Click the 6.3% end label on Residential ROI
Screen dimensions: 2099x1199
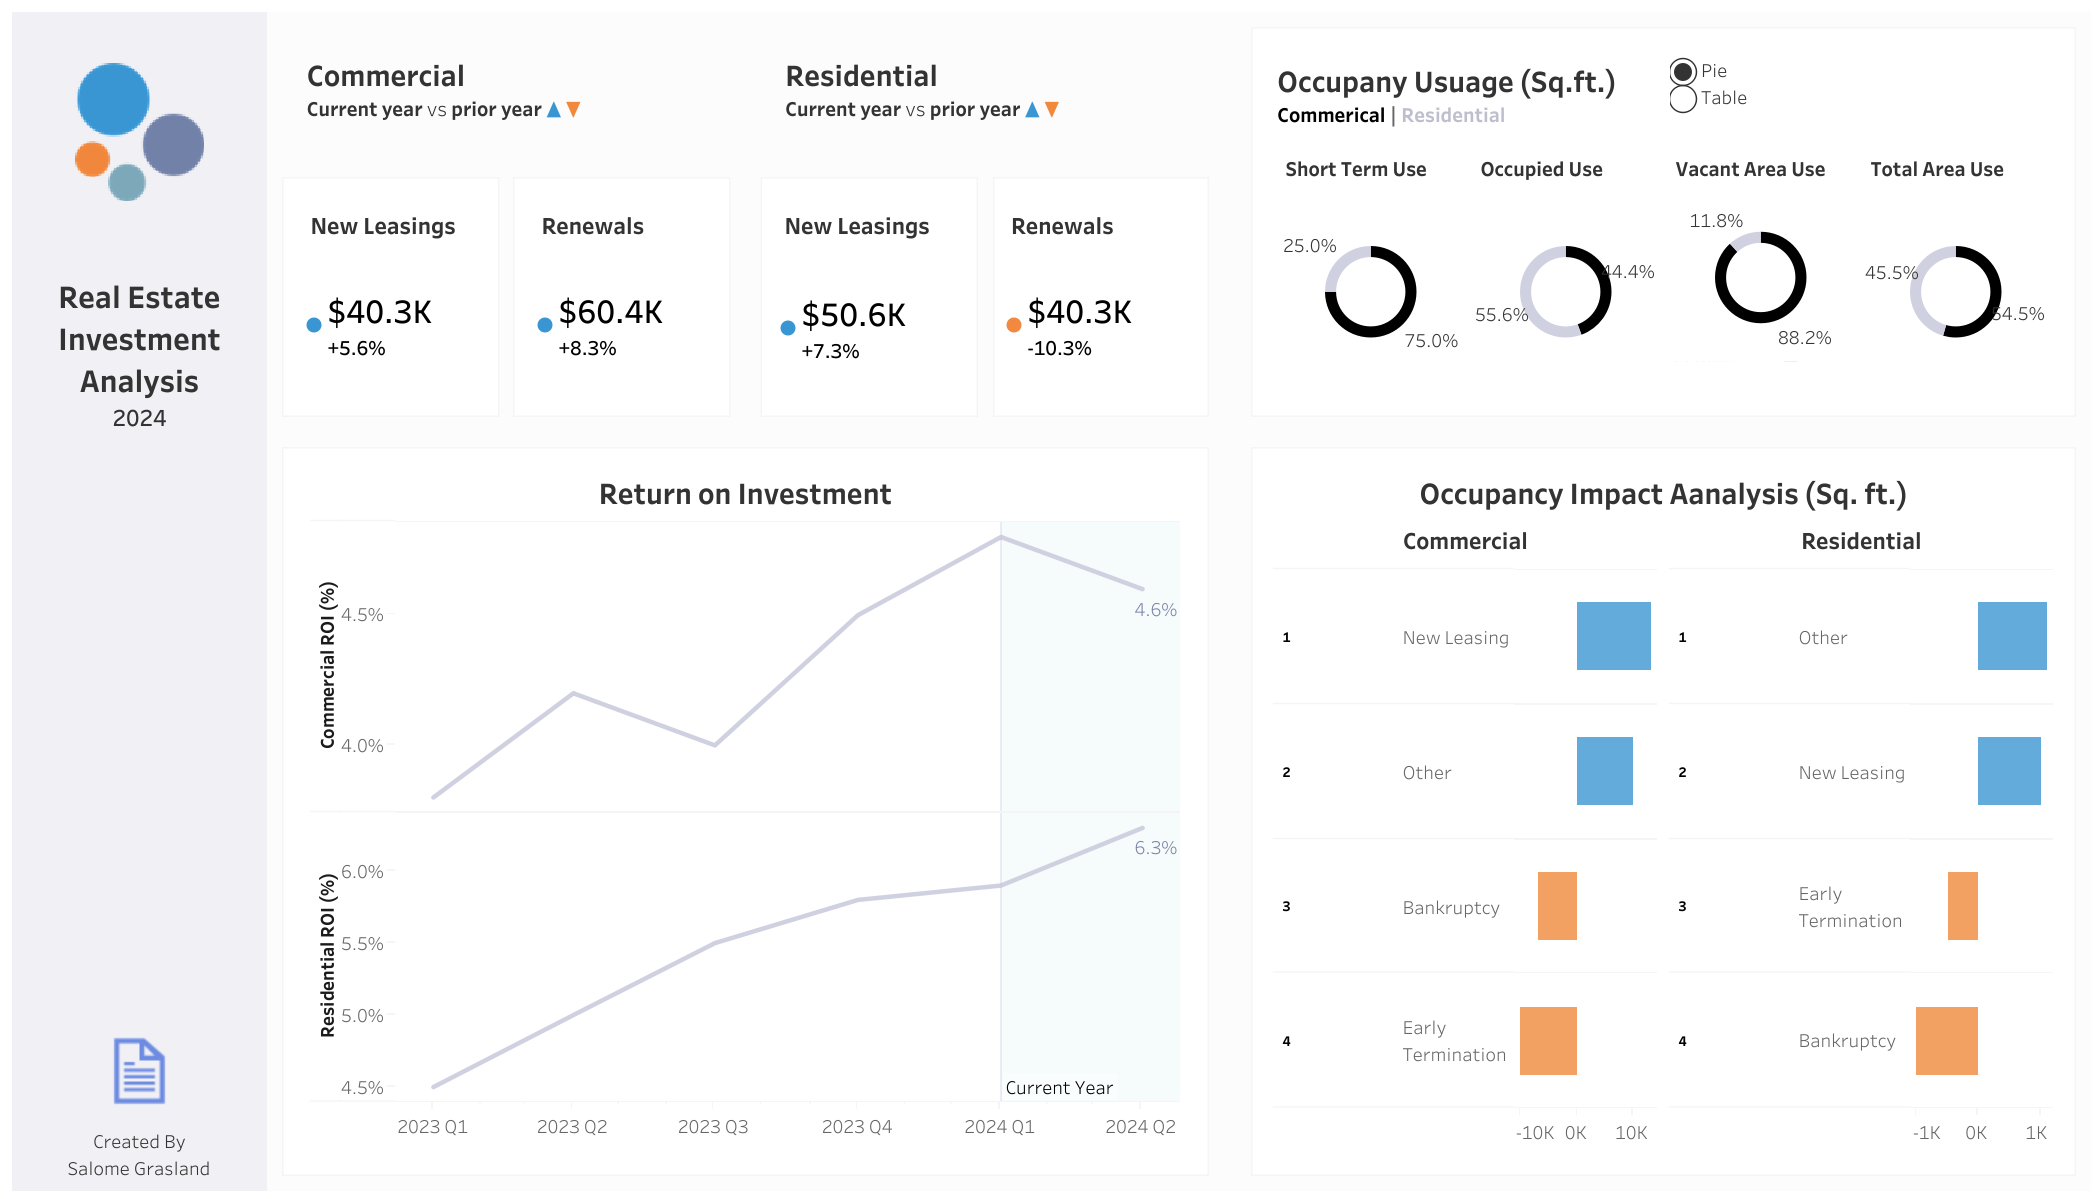coord(1155,848)
